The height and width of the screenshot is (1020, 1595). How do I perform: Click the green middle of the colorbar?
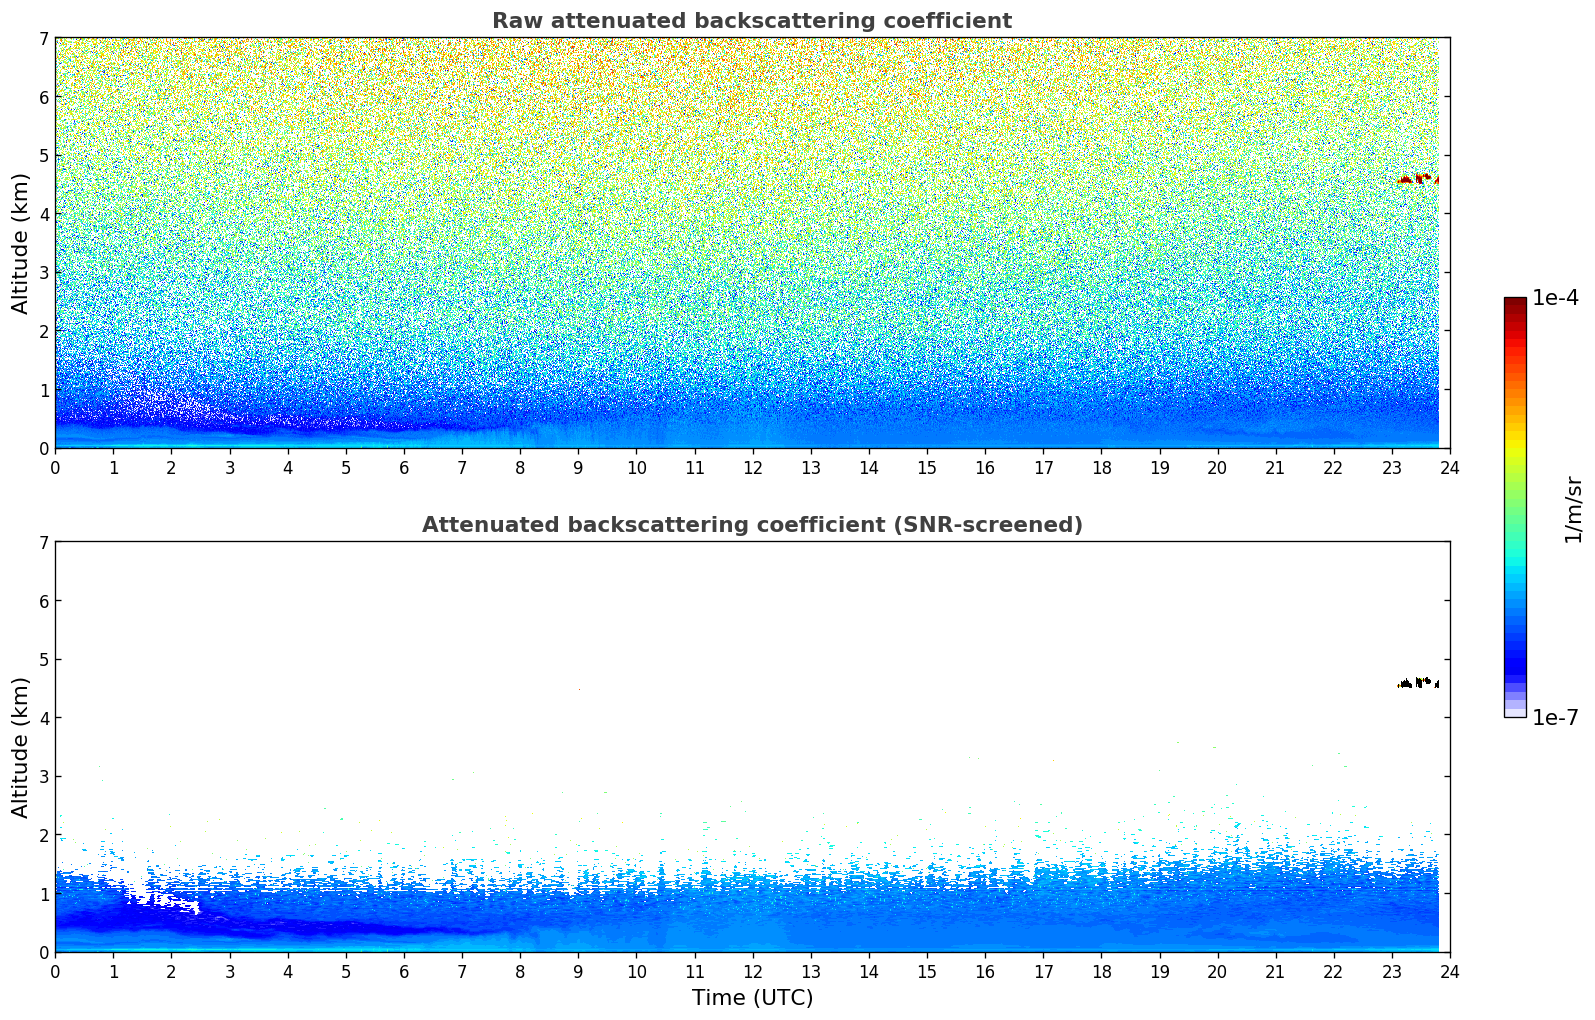[1515, 508]
